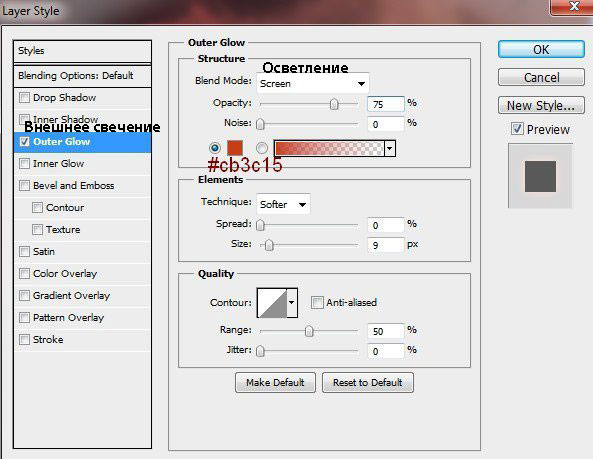Click the Size slider handle
This screenshot has height=459, width=593.
[269, 245]
